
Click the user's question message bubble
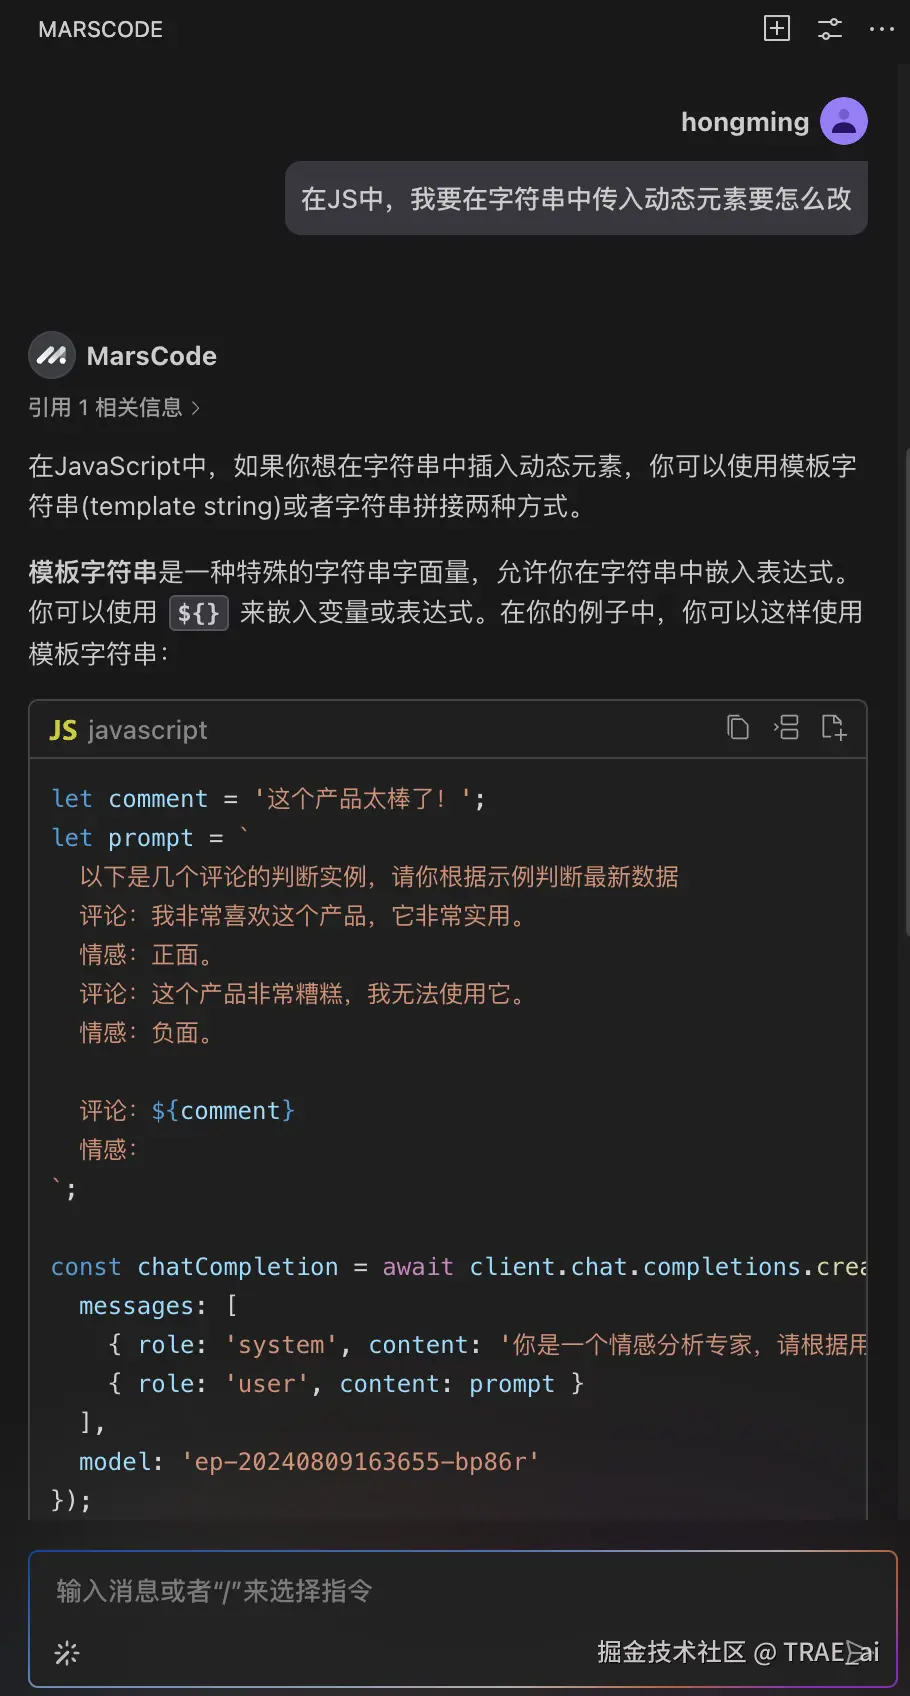tap(576, 199)
